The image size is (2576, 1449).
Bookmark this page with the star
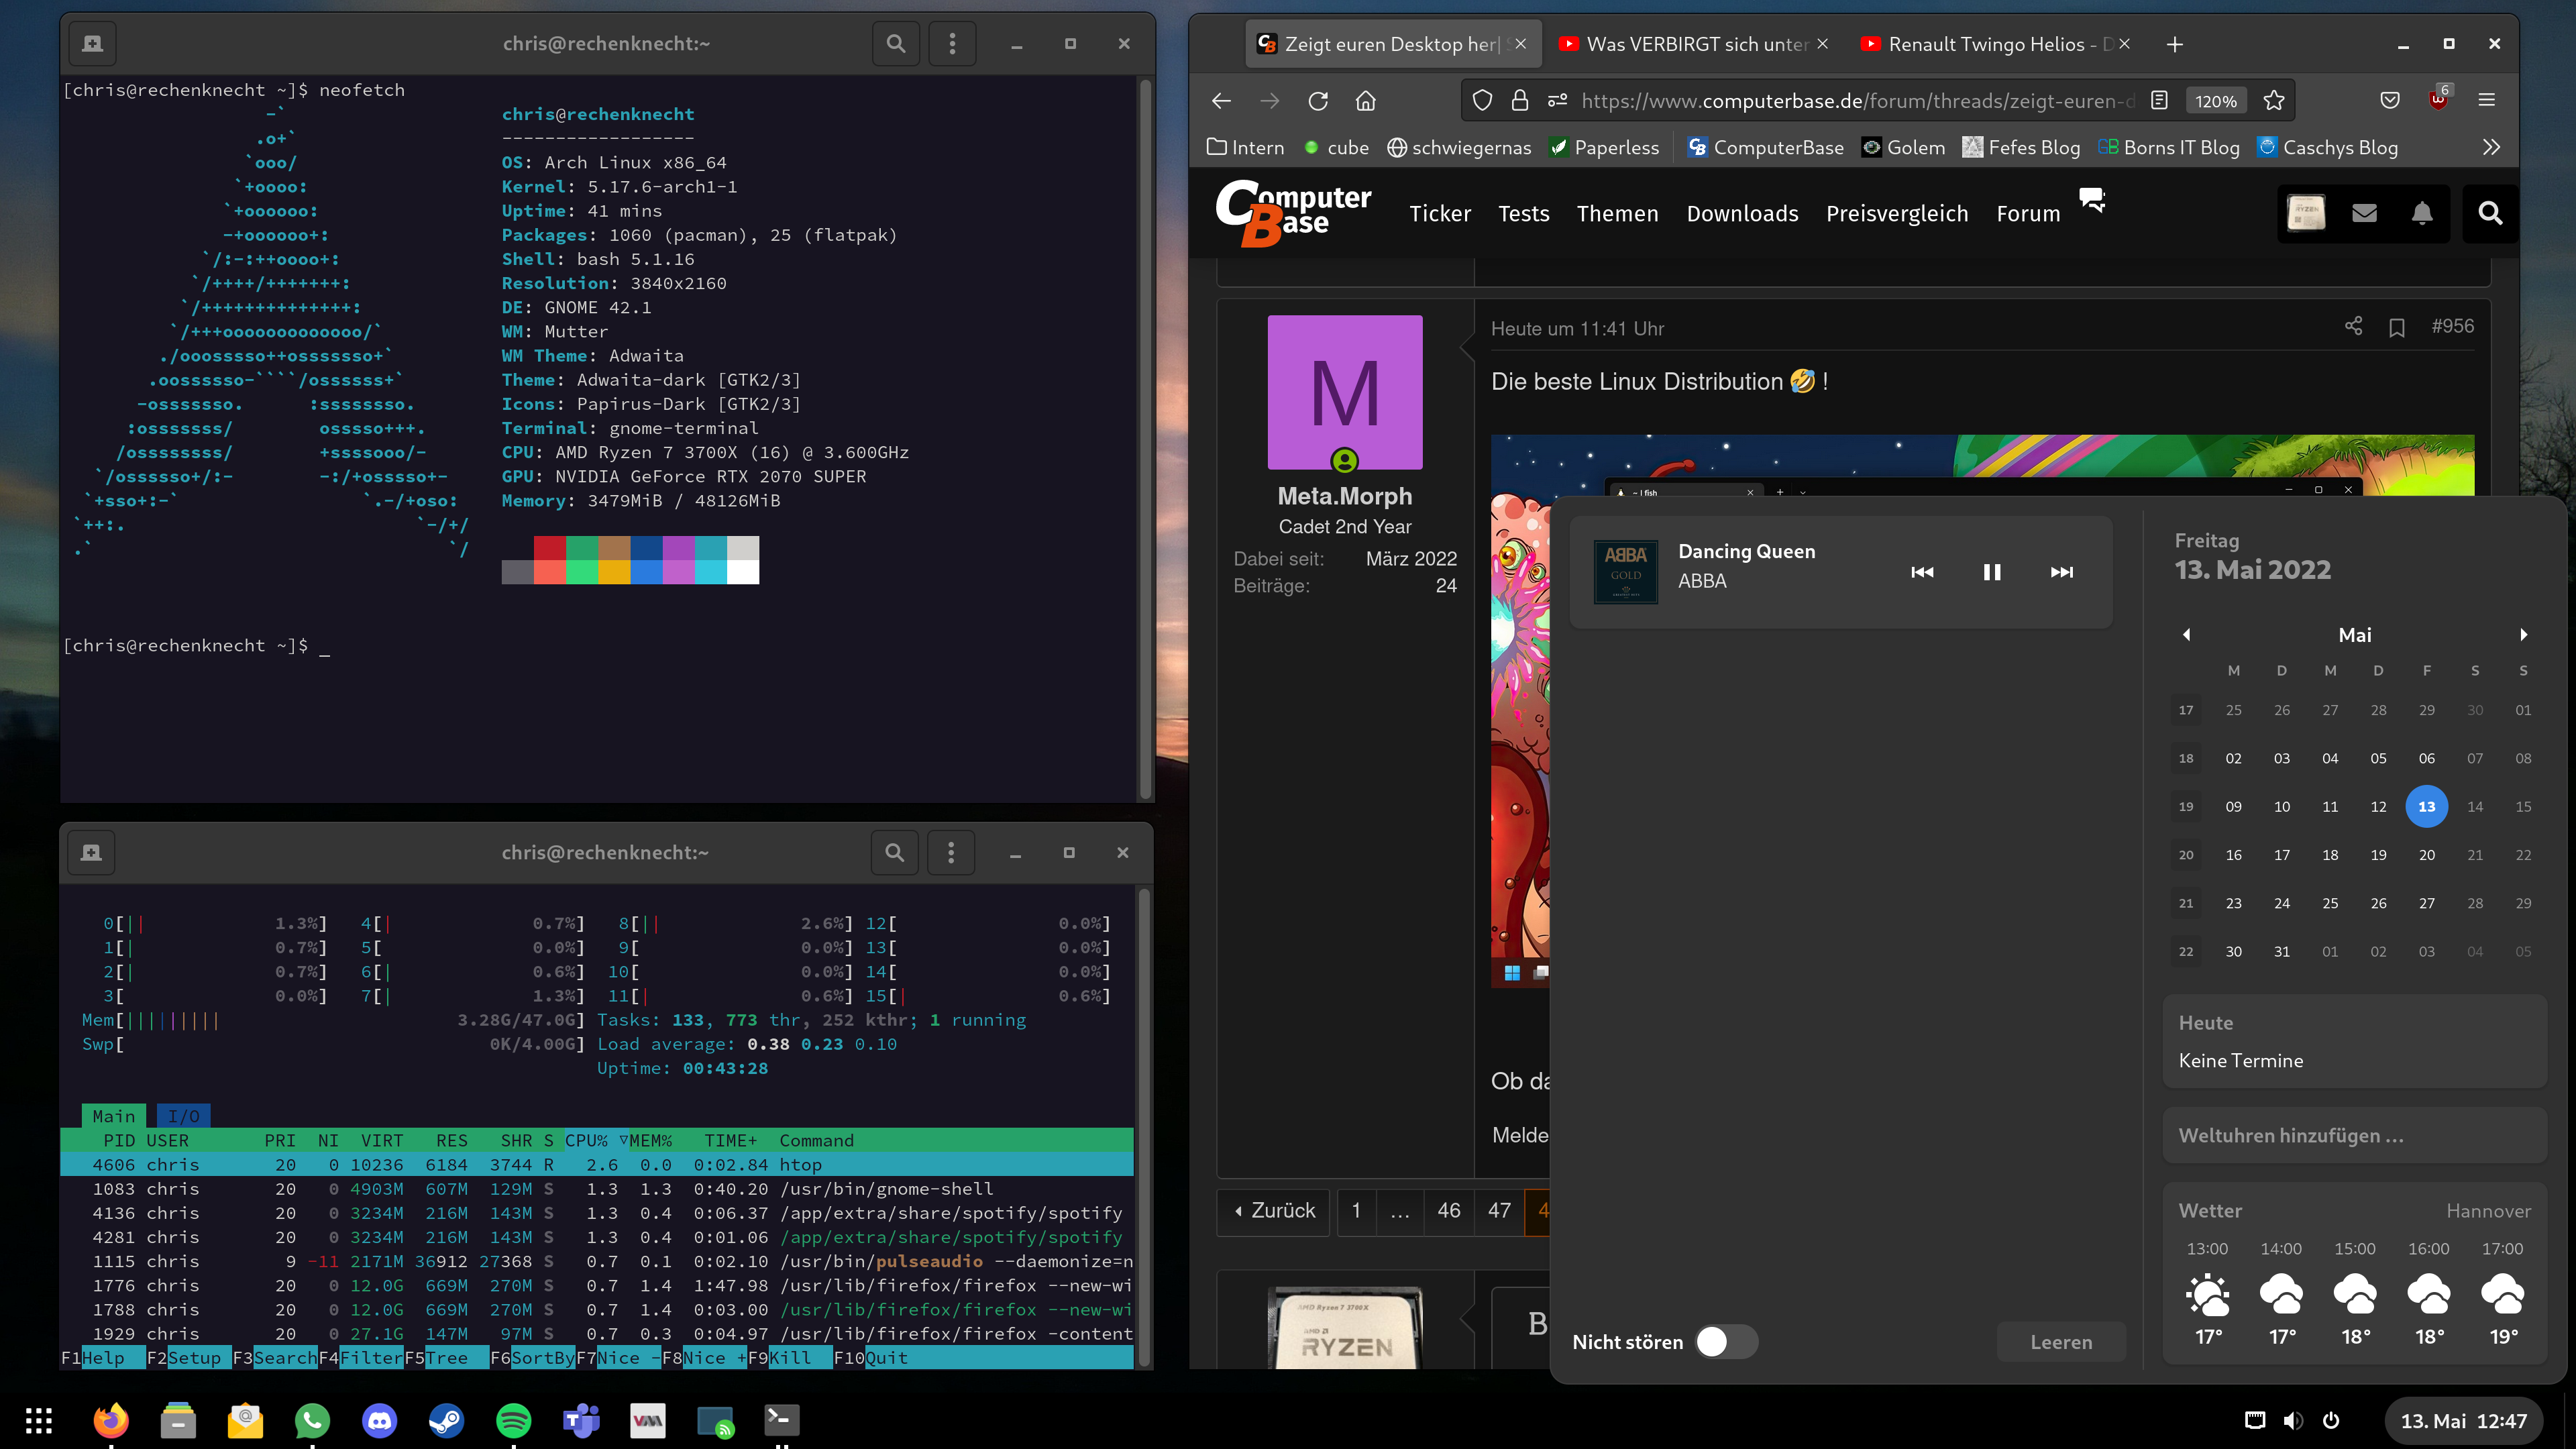point(2274,100)
